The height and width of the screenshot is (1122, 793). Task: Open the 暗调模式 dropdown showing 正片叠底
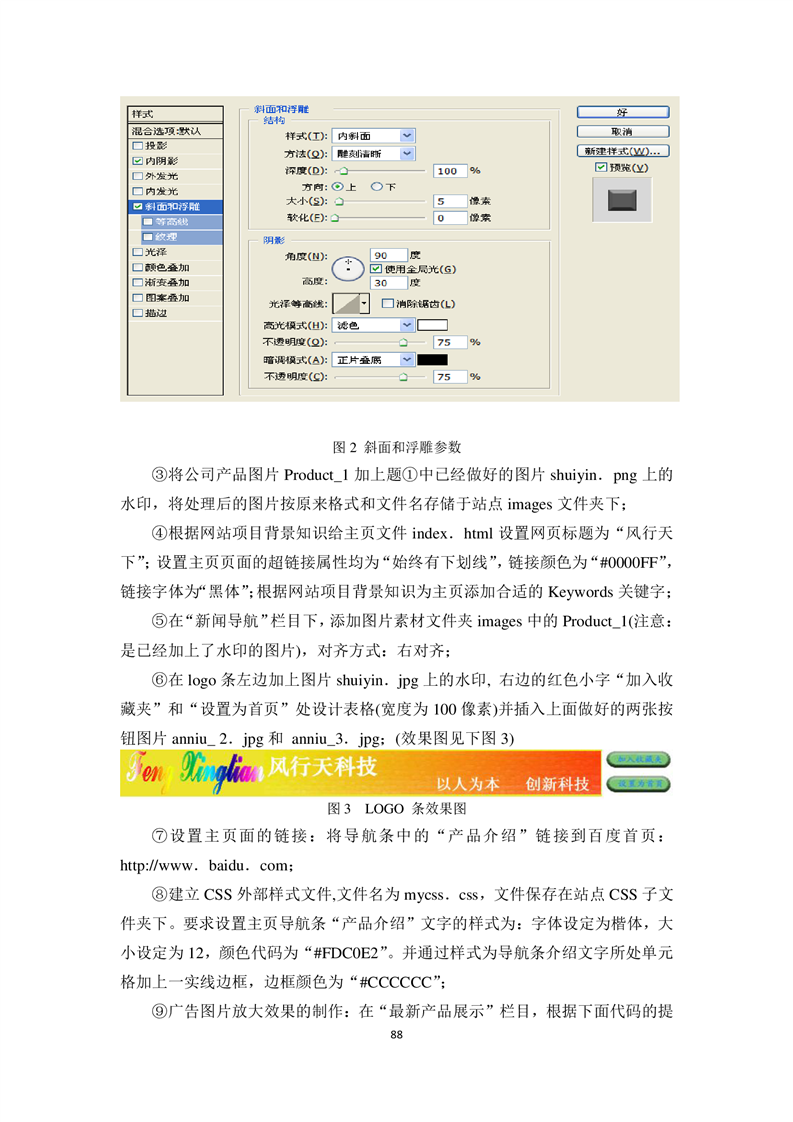coord(374,360)
